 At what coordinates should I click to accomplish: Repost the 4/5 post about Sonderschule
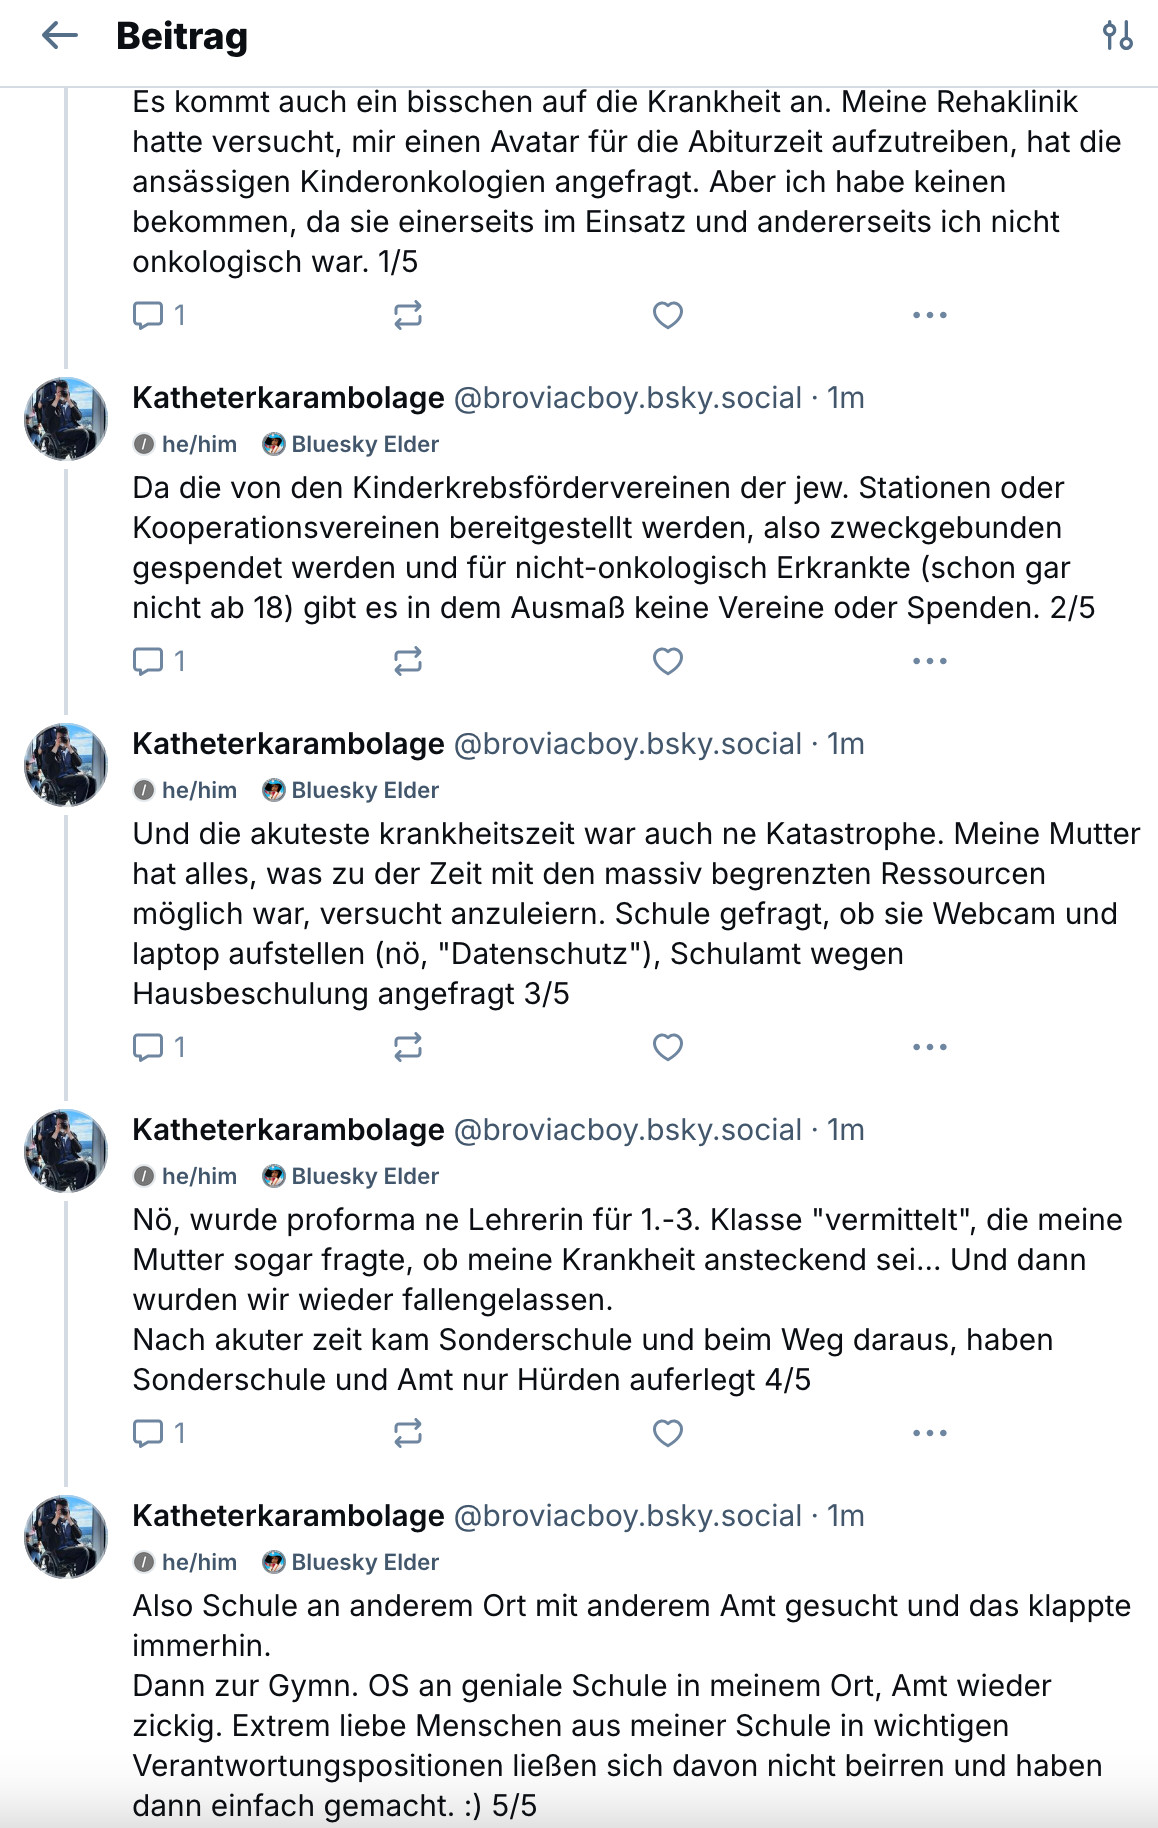(x=408, y=1433)
